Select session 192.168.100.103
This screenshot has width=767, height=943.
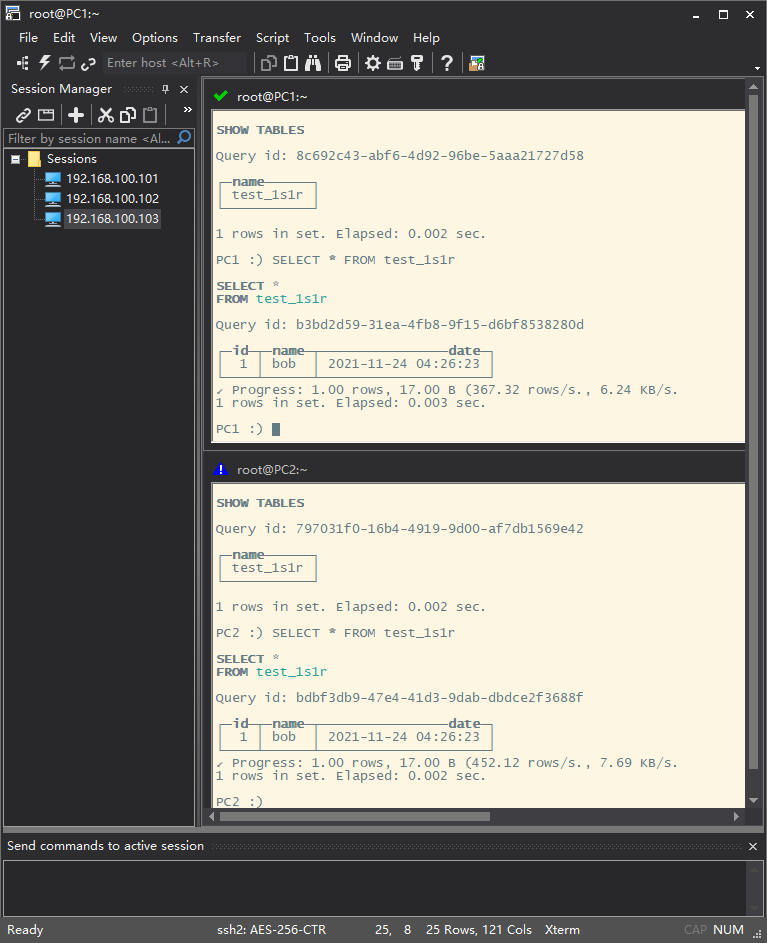pyautogui.click(x=112, y=218)
